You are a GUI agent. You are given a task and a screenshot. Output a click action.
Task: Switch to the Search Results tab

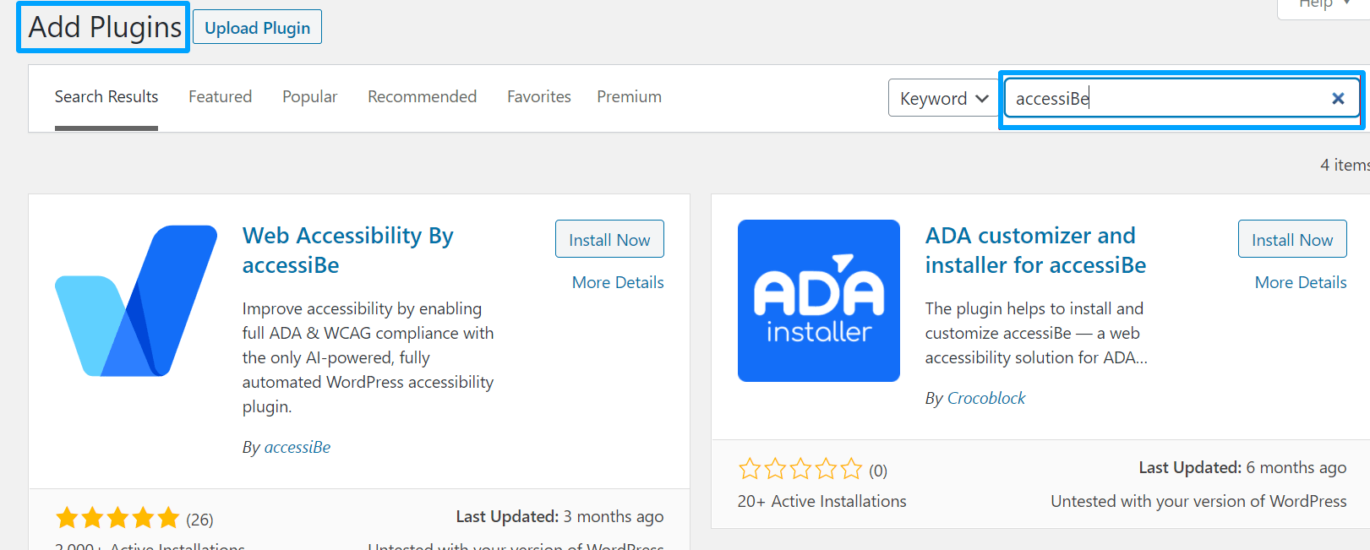pyautogui.click(x=106, y=97)
